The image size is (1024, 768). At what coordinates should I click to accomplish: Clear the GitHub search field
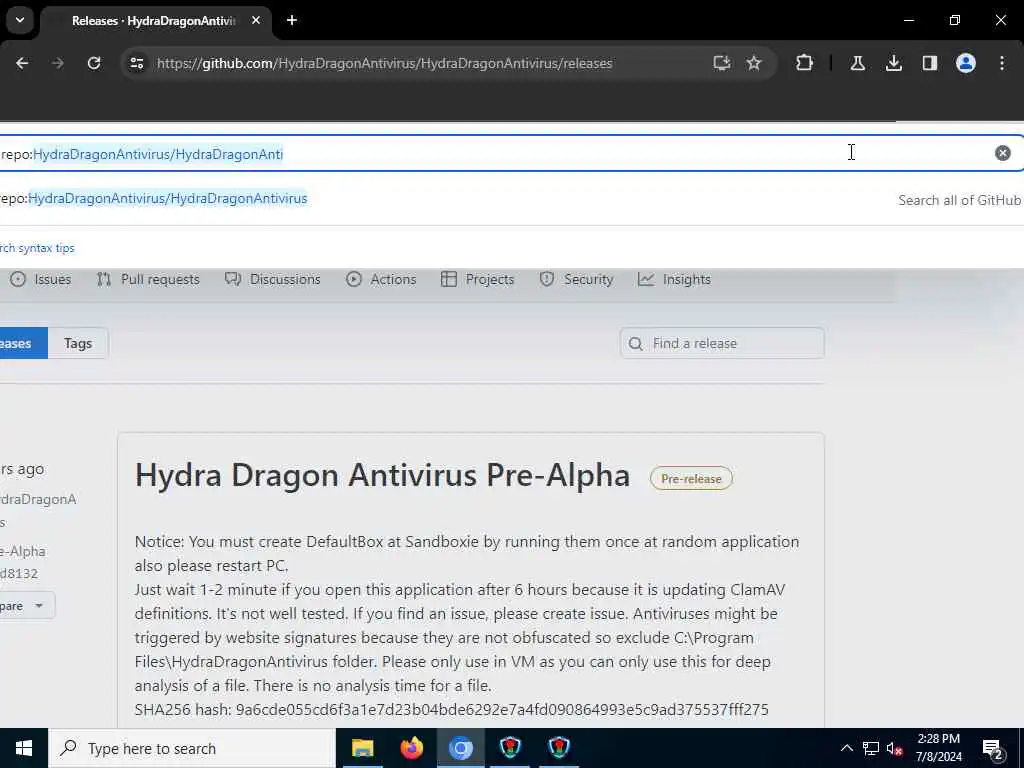pyautogui.click(x=1002, y=153)
